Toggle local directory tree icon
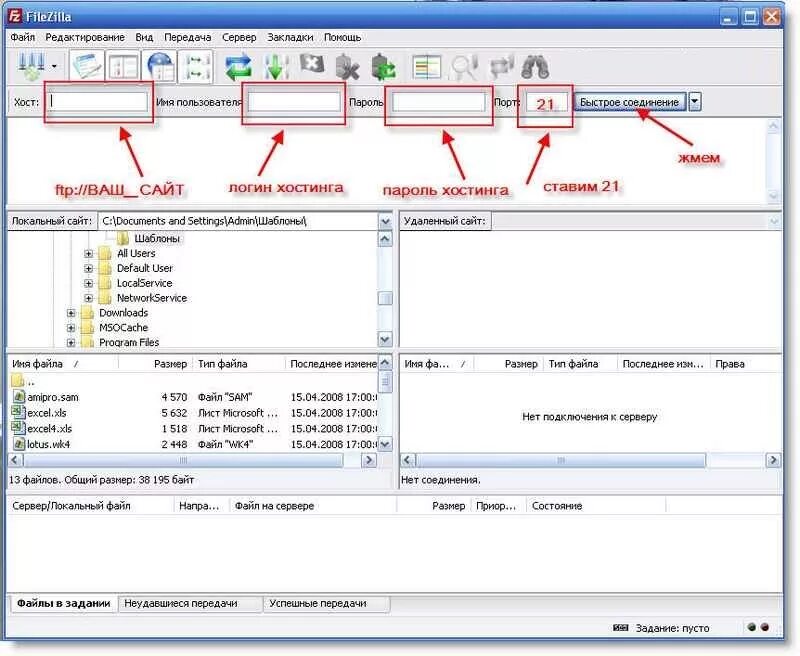The width and height of the screenshot is (800, 656). [123, 66]
